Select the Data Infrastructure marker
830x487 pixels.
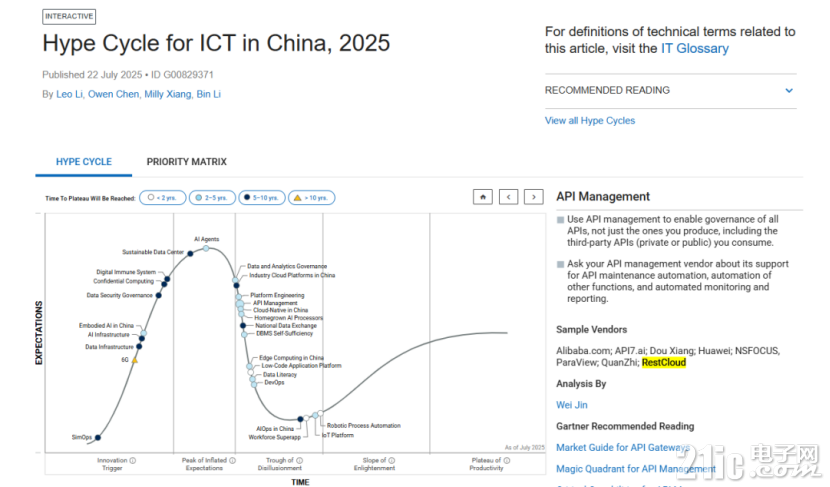(x=139, y=346)
